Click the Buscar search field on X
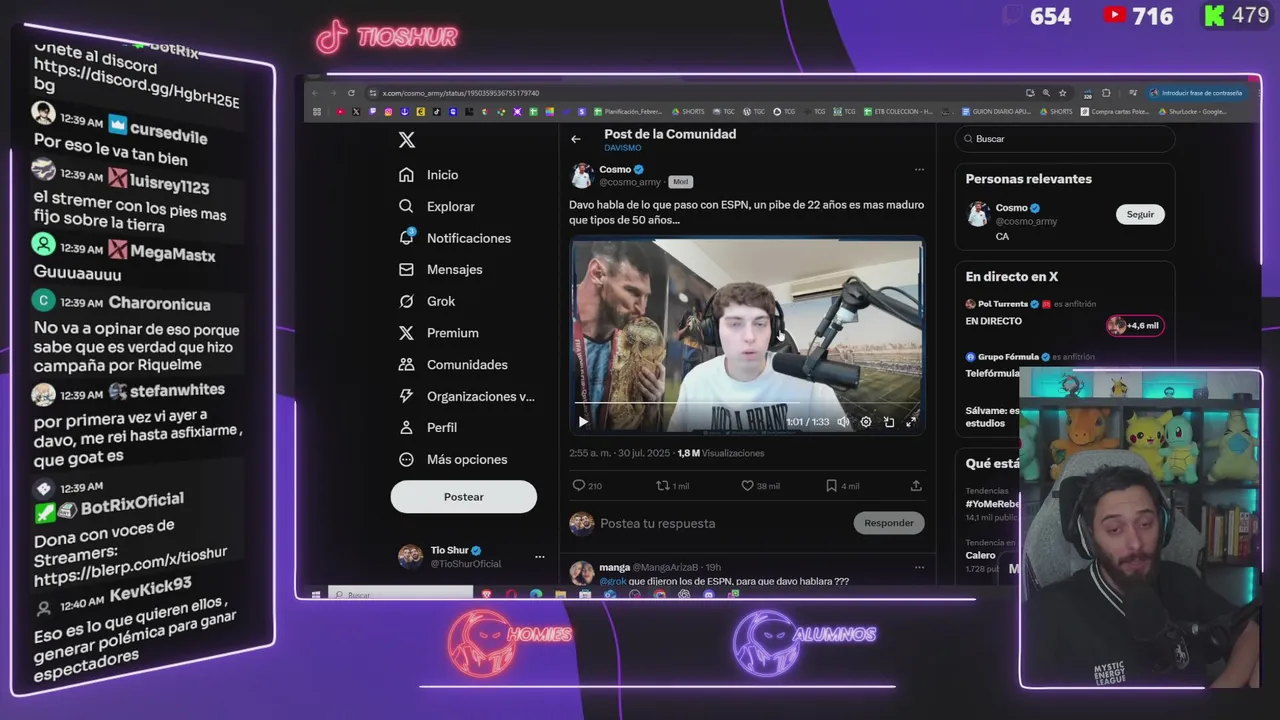This screenshot has width=1280, height=720. coord(1065,139)
